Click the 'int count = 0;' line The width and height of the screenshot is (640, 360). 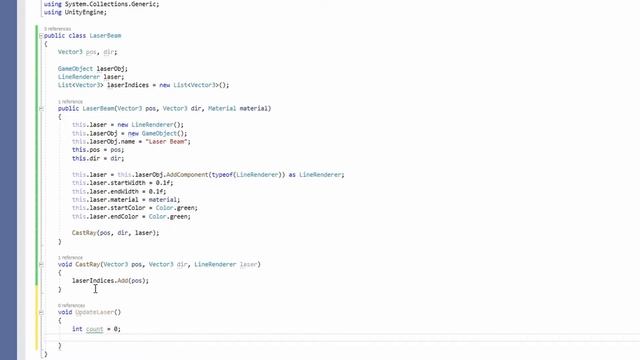pyautogui.click(x=96, y=329)
